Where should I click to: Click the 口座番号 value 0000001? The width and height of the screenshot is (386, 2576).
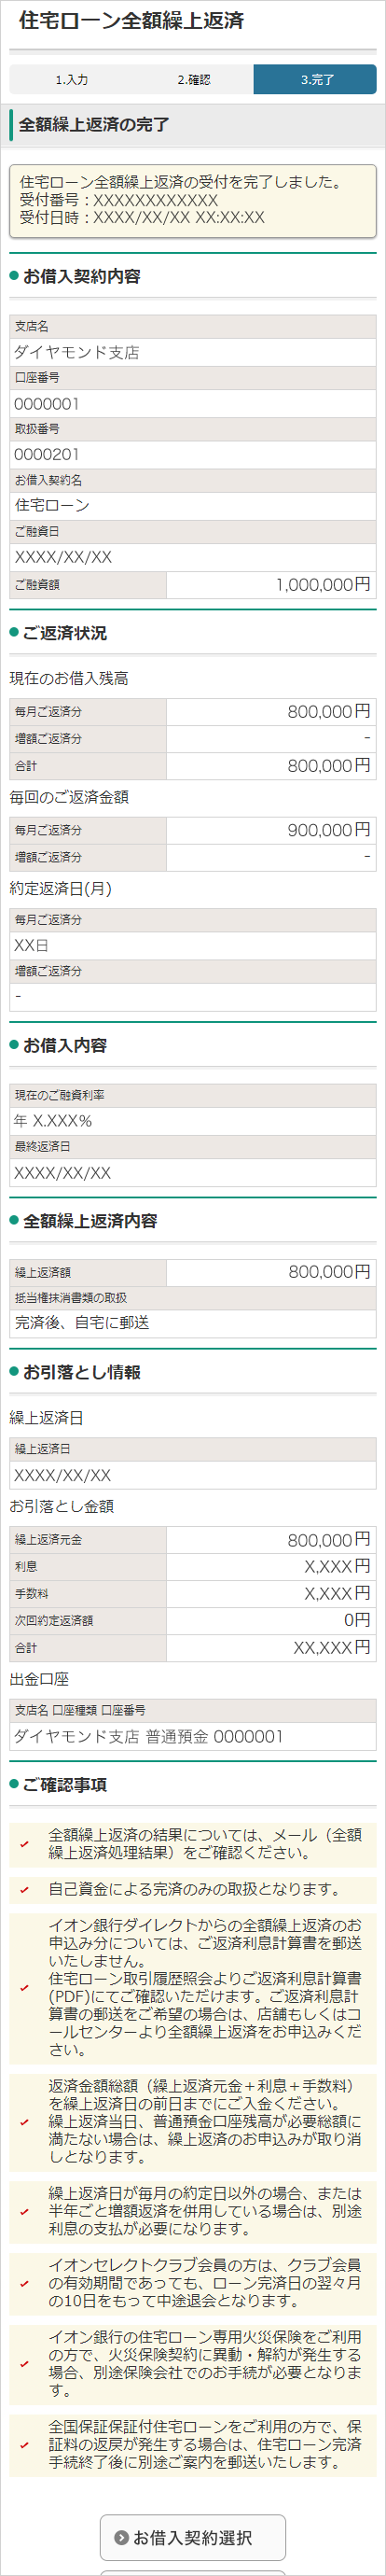[x=193, y=404]
